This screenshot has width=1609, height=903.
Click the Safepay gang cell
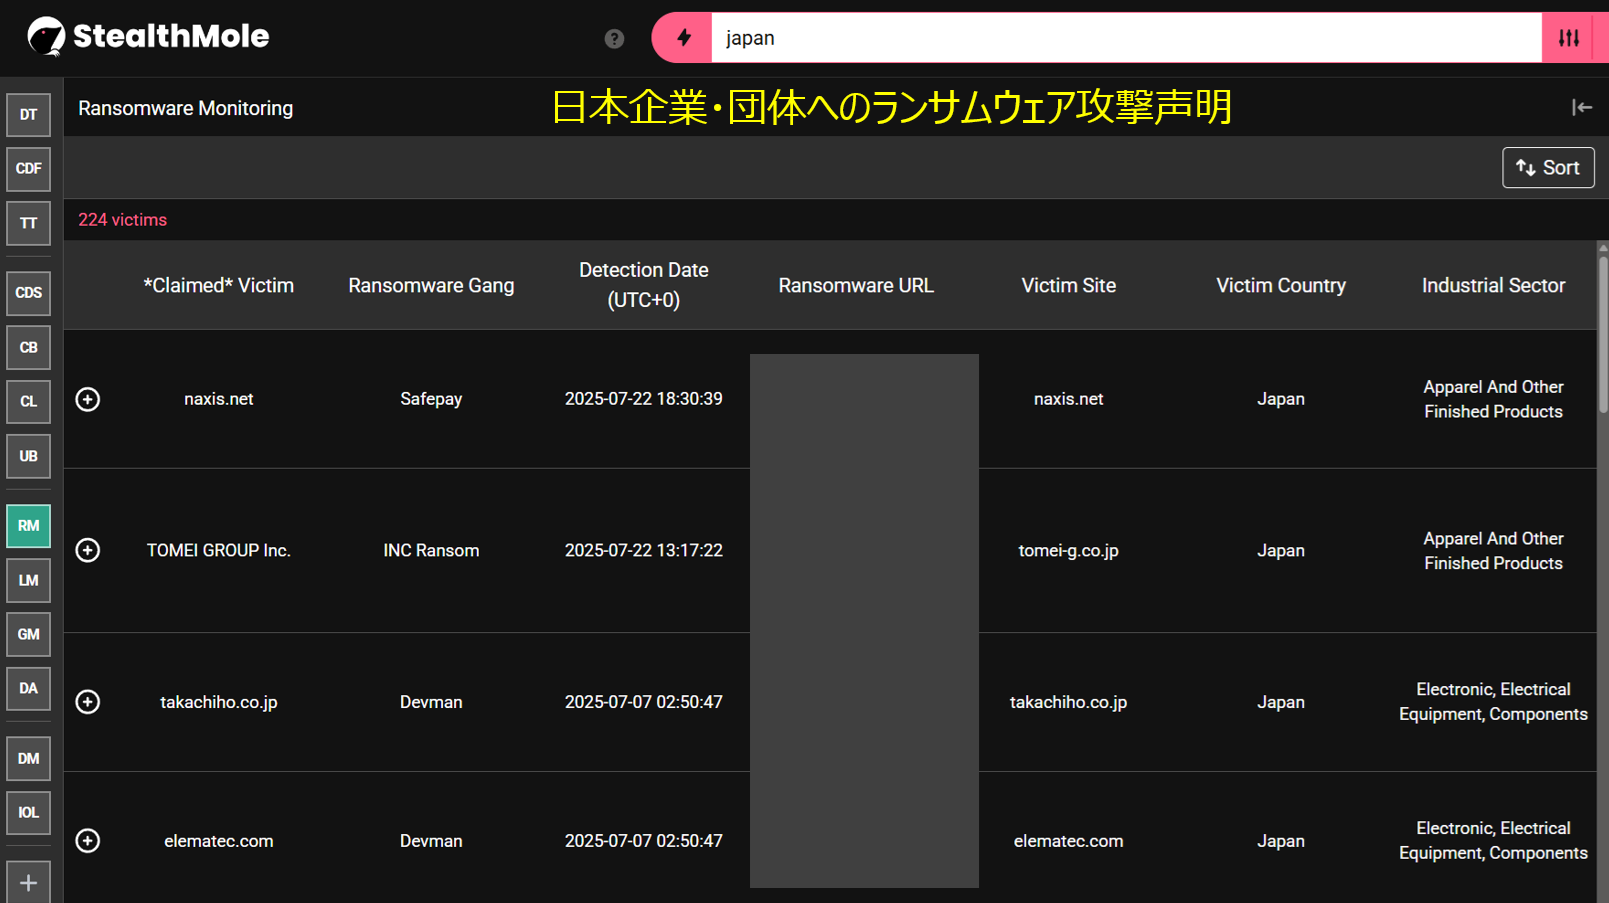tap(431, 399)
